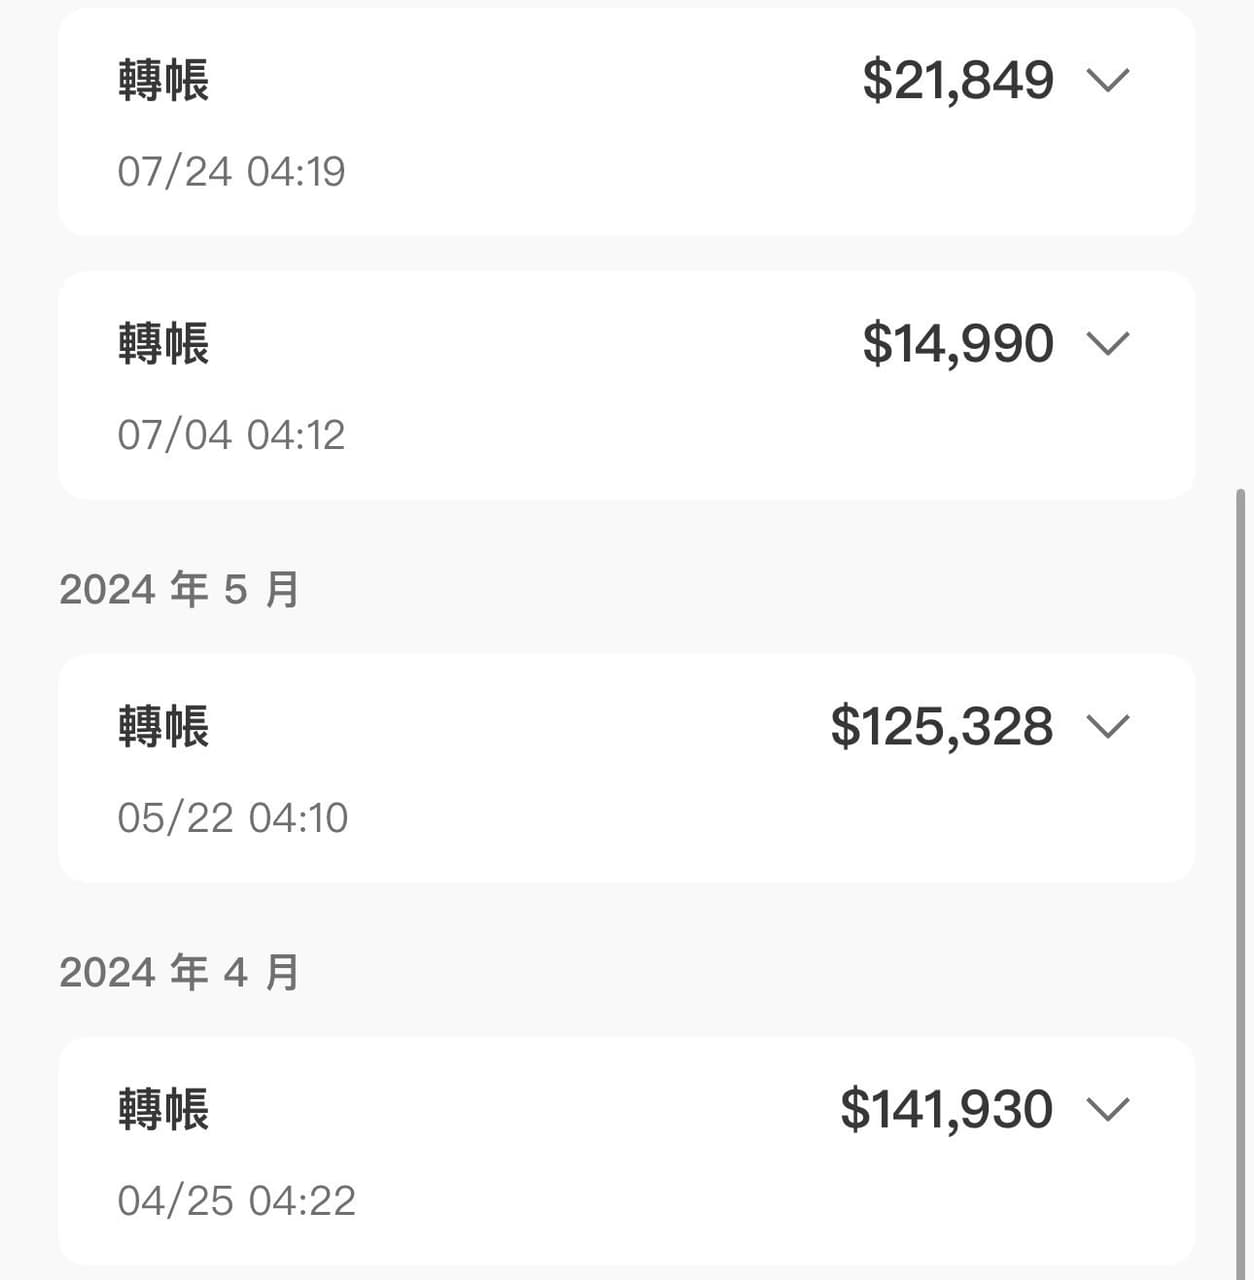Tap the $125,328 transfer amount
The height and width of the screenshot is (1280, 1254).
942,726
